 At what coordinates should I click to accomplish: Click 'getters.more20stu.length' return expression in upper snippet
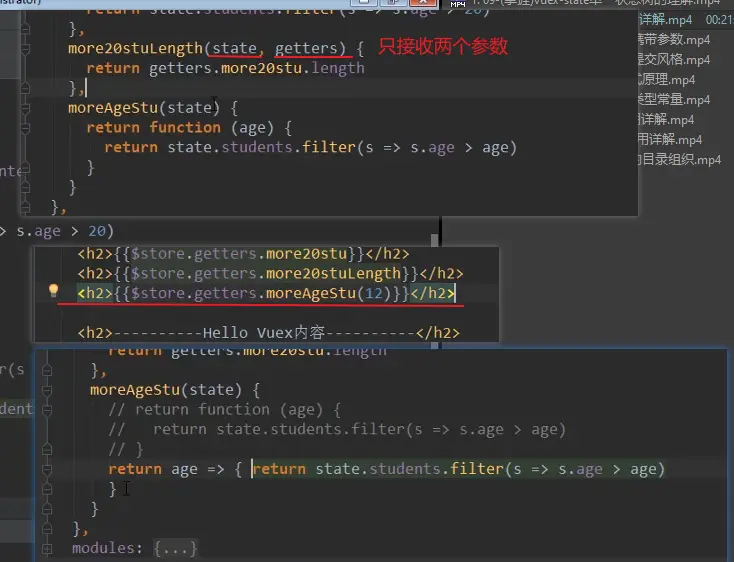(257, 68)
